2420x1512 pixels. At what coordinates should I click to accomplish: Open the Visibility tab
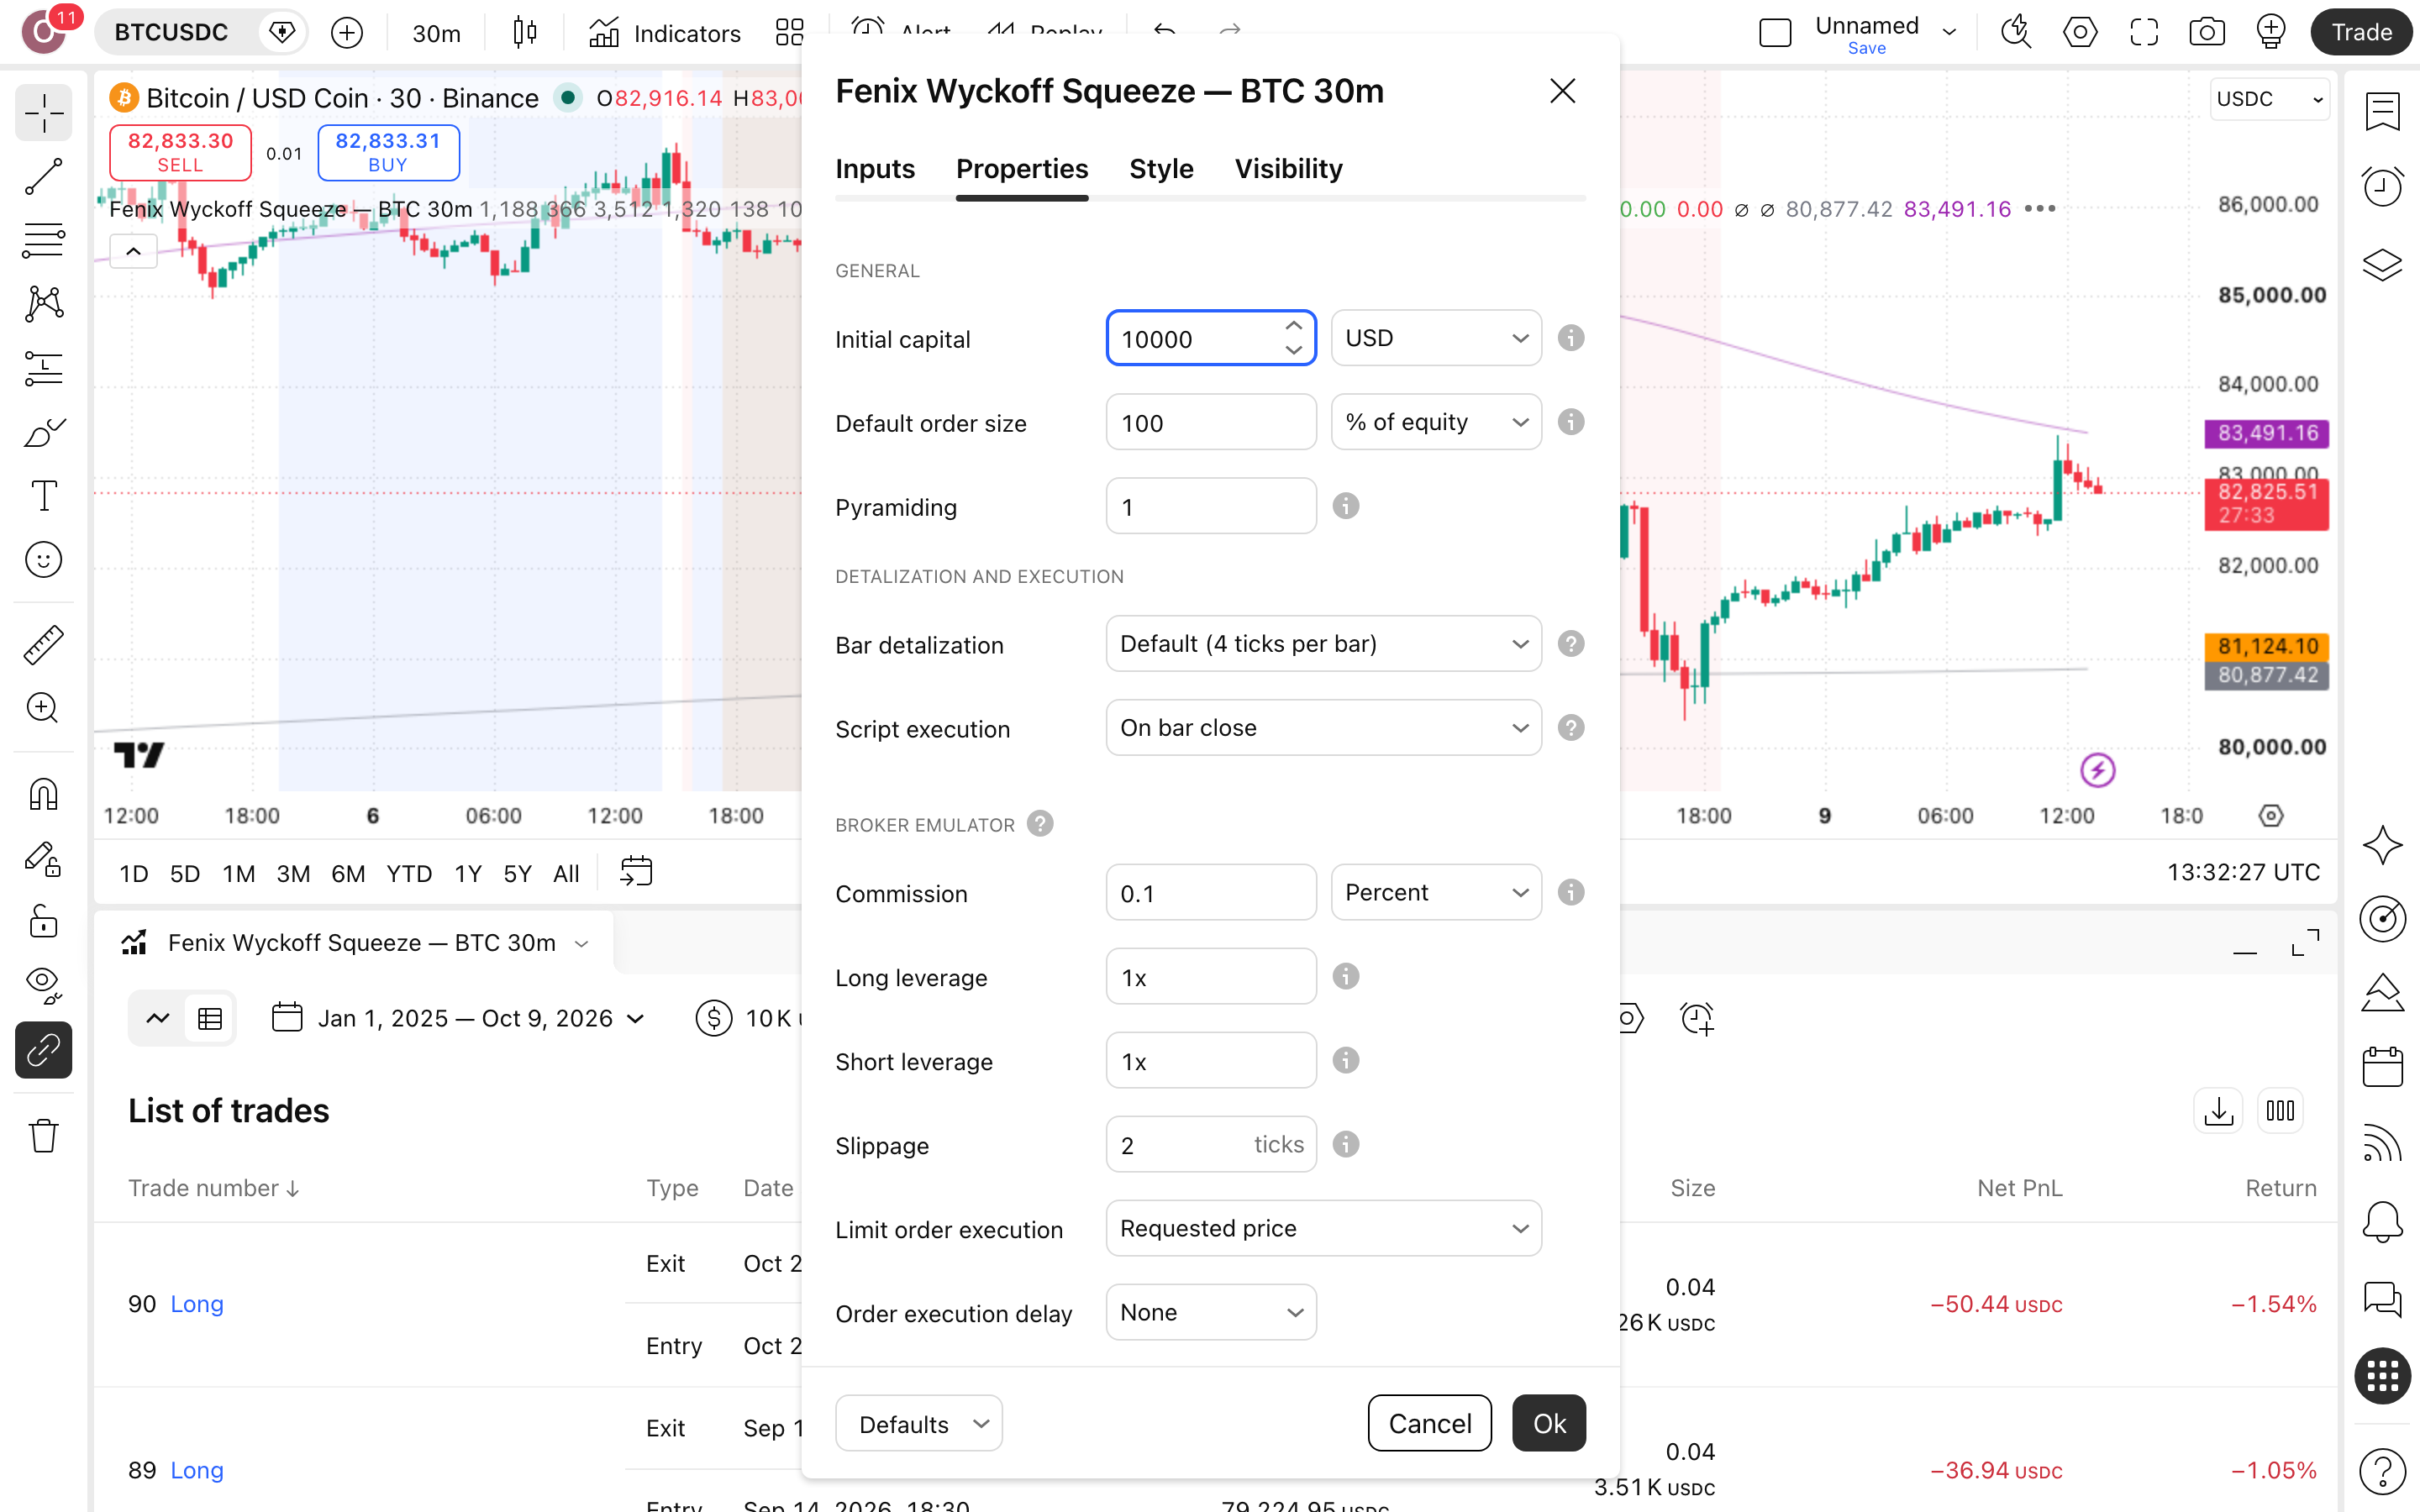[x=1288, y=169]
